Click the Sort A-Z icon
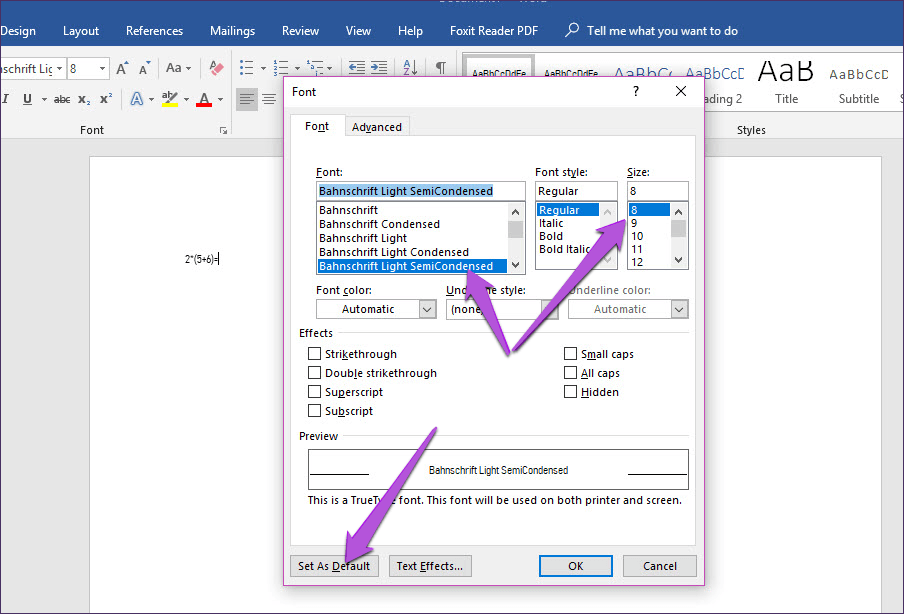Viewport: 904px width, 614px height. (x=410, y=68)
